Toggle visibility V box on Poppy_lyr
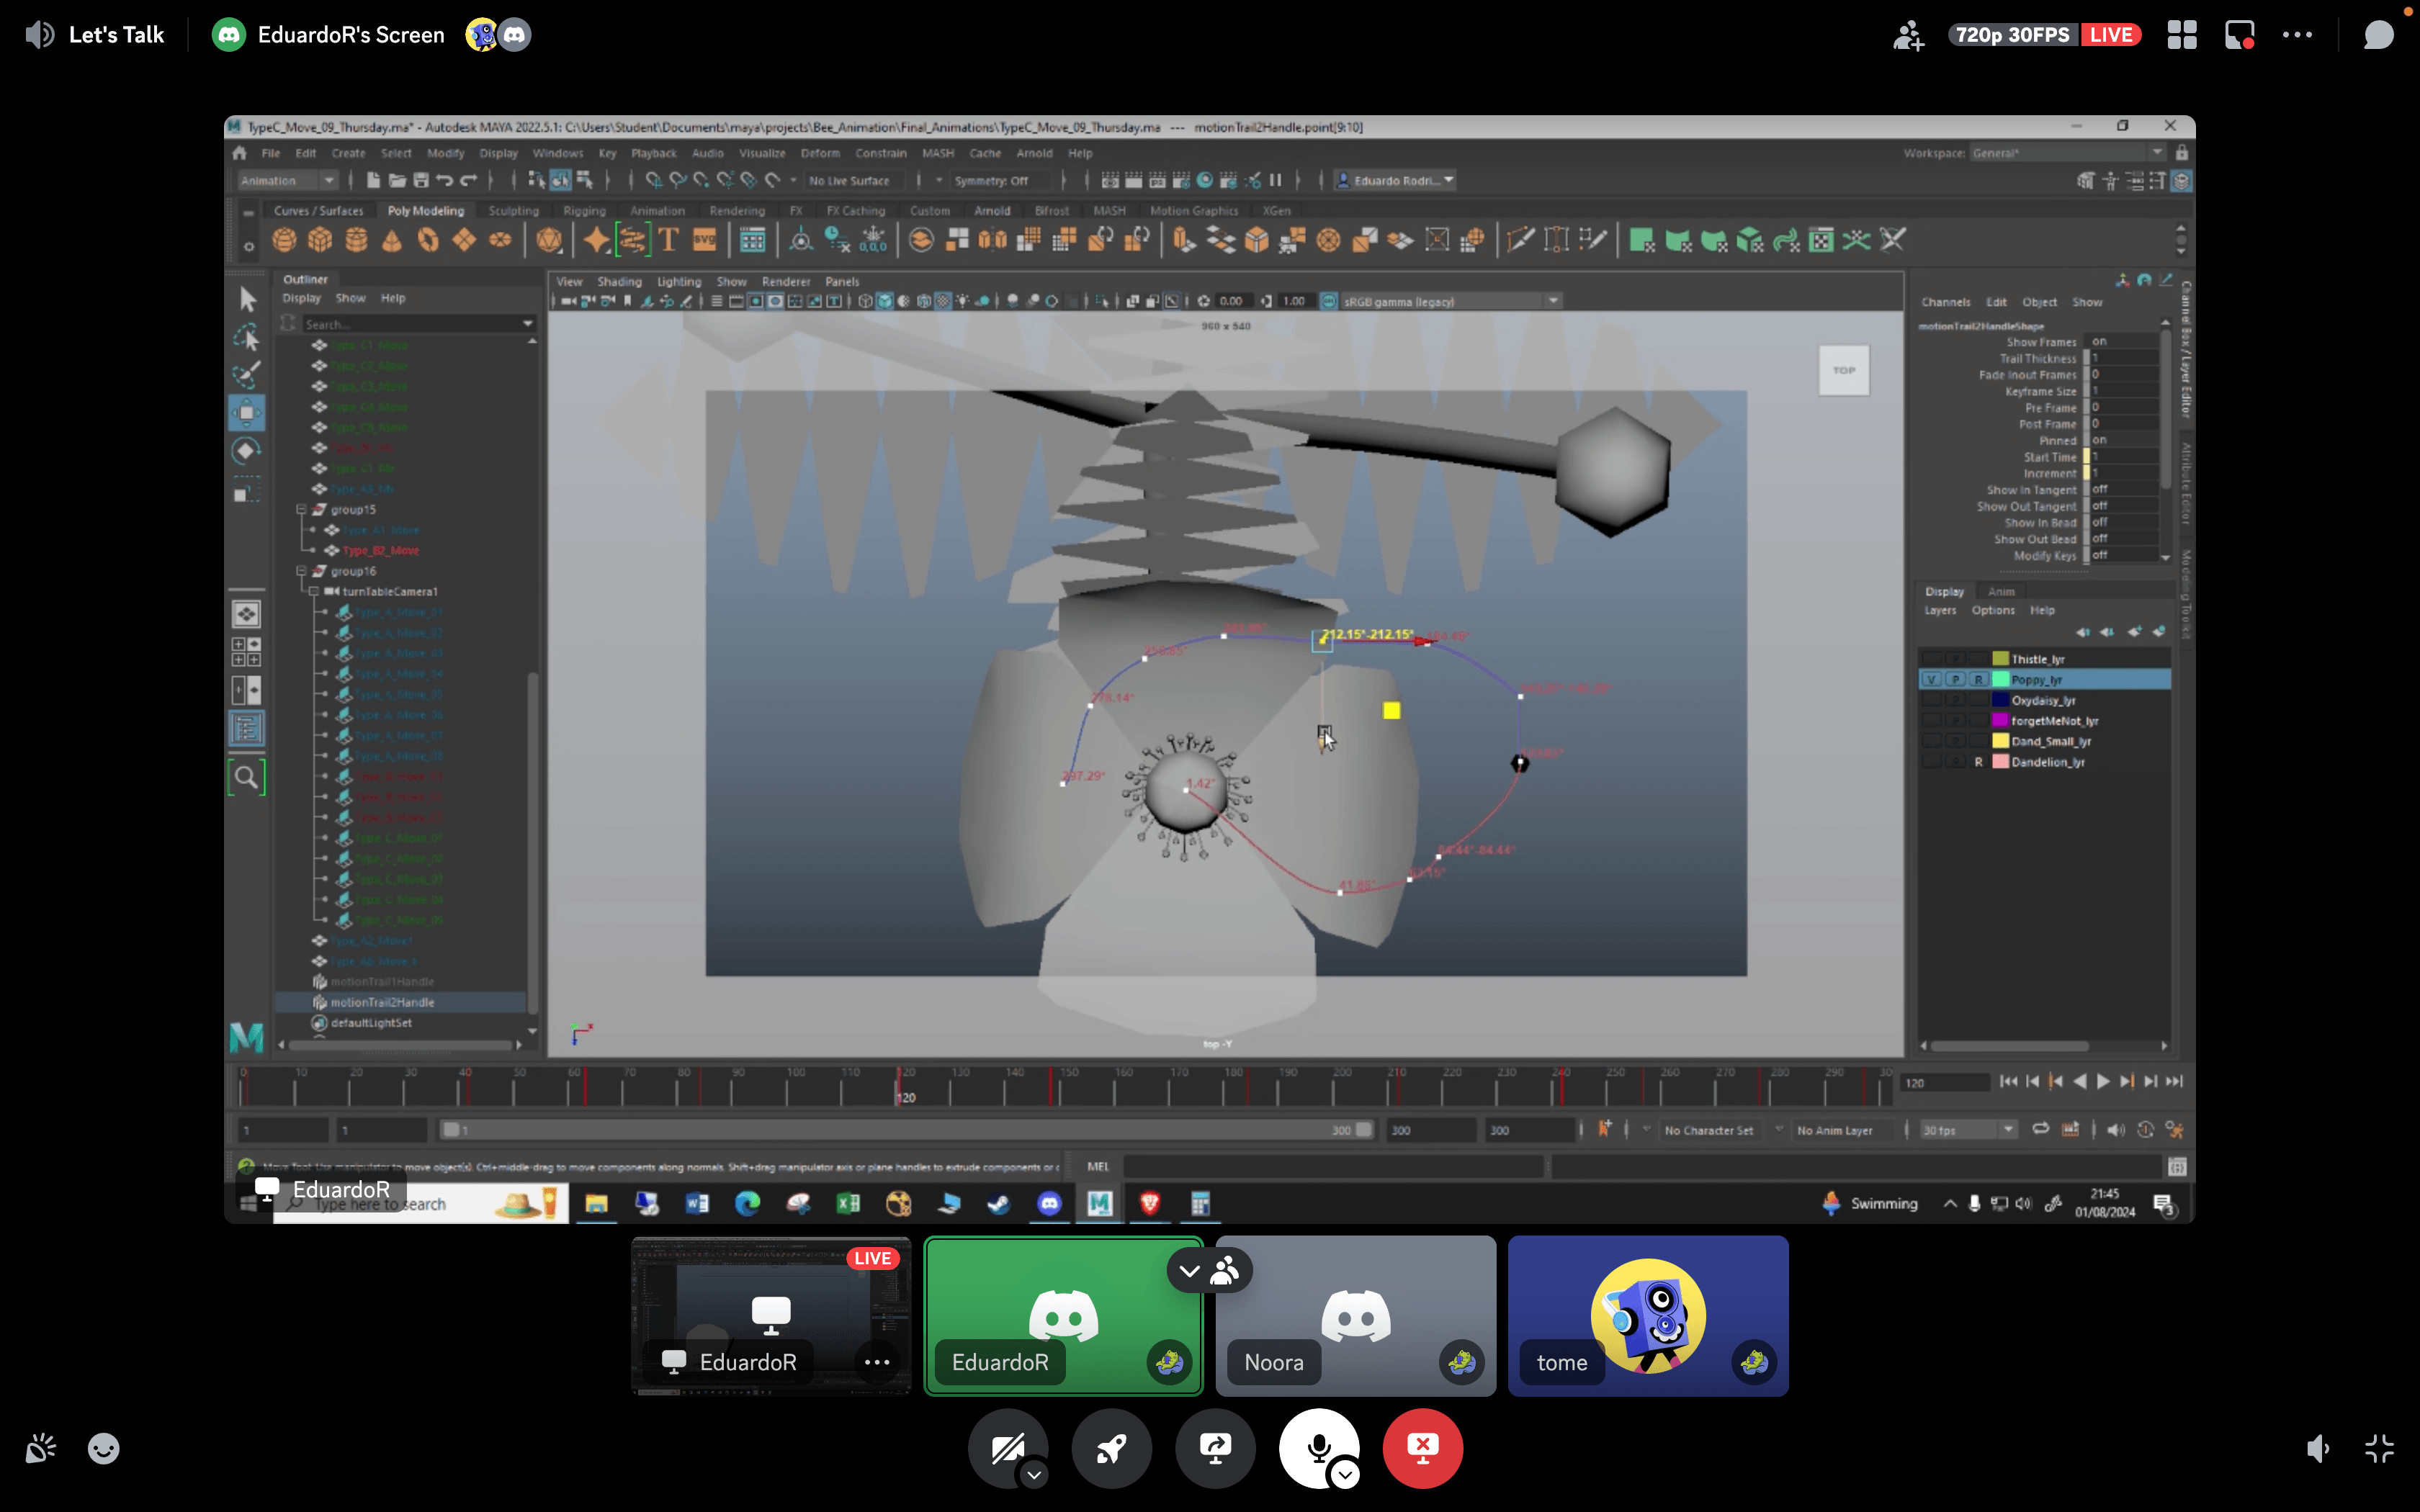This screenshot has height=1512, width=2420. point(1931,680)
